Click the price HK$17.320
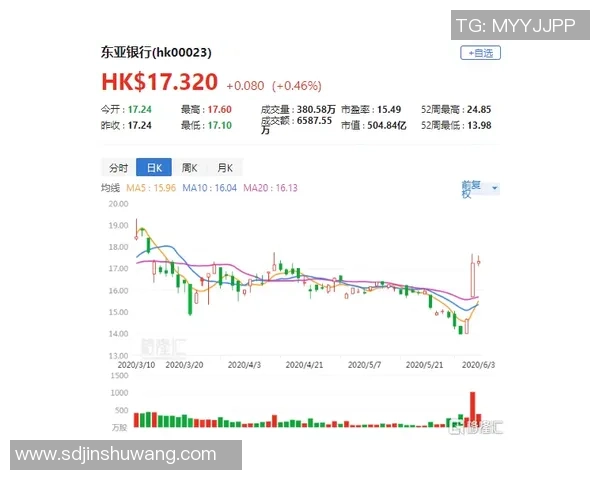Screen dimensions: 600x480 (x=160, y=82)
